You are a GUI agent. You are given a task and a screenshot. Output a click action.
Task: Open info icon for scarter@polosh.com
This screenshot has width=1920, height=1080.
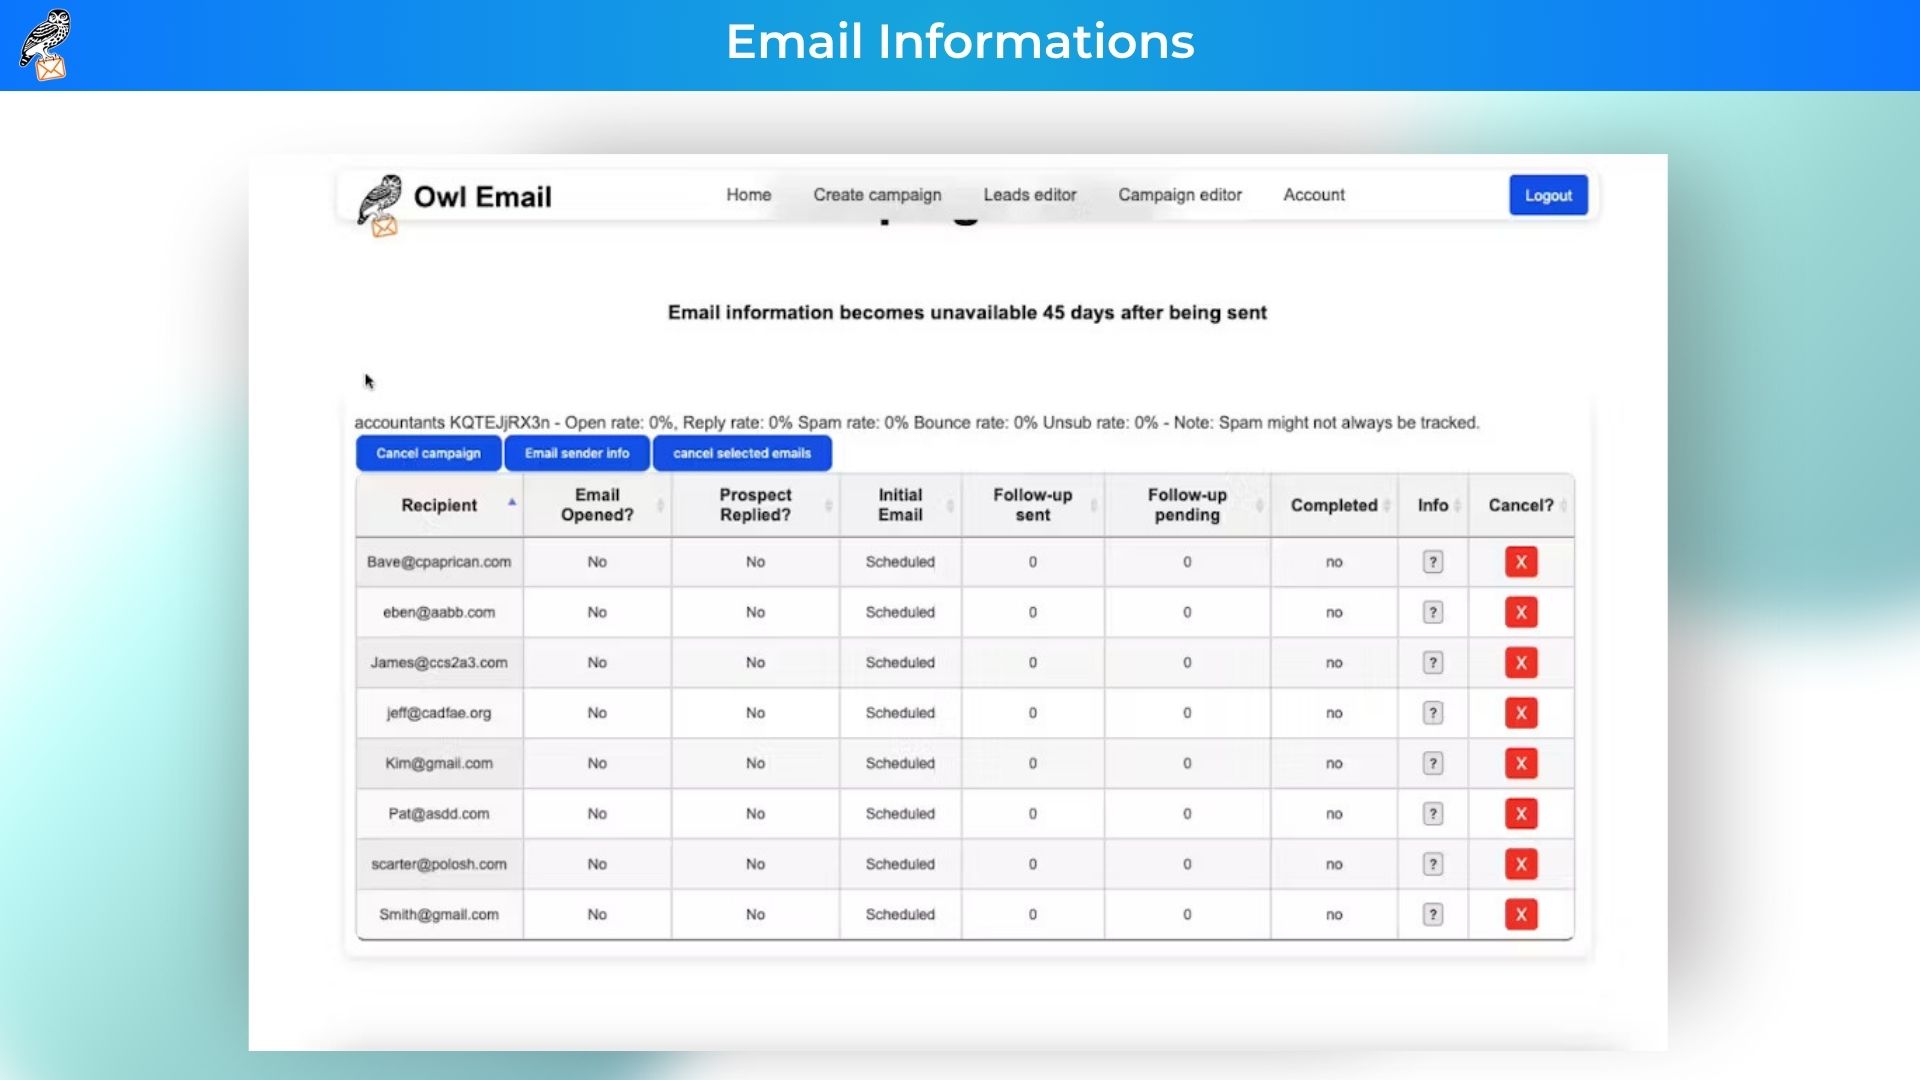(x=1432, y=865)
